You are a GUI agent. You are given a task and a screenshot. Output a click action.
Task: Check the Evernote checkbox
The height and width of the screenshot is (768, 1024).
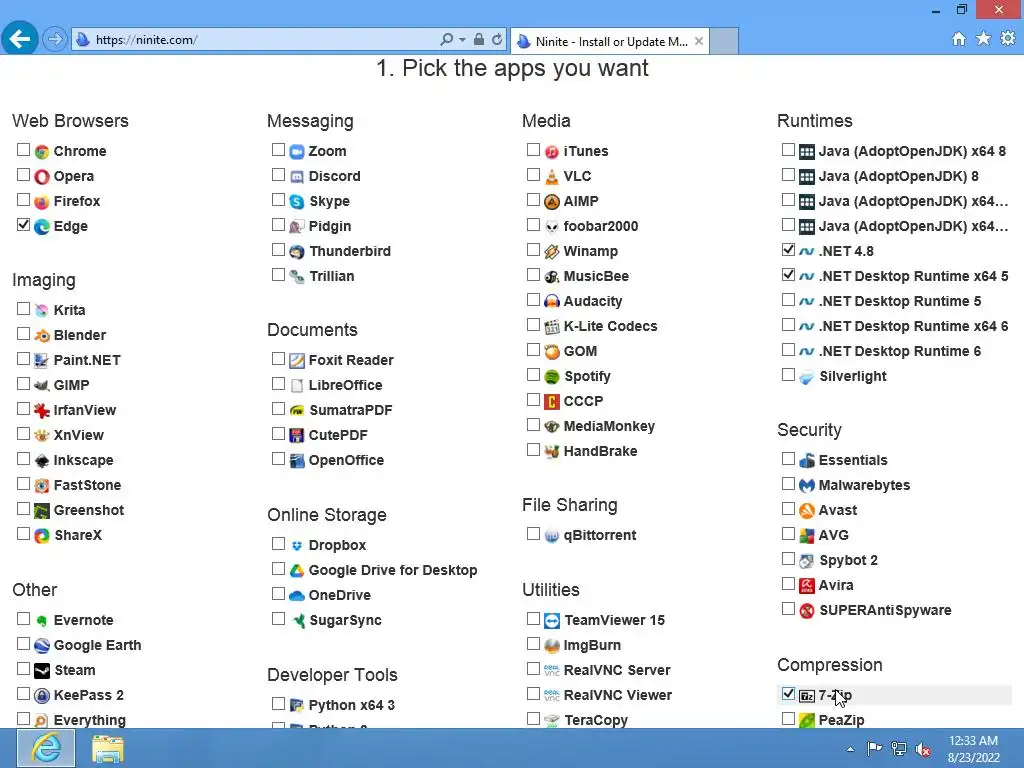(24, 618)
